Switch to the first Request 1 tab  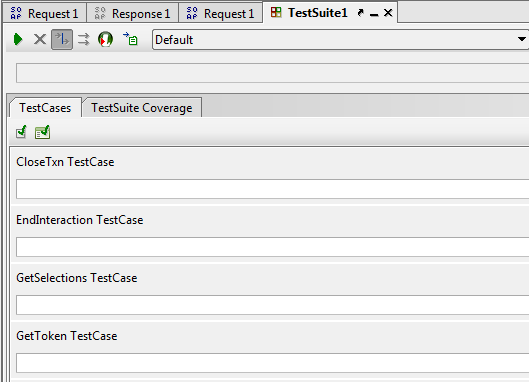[45, 13]
